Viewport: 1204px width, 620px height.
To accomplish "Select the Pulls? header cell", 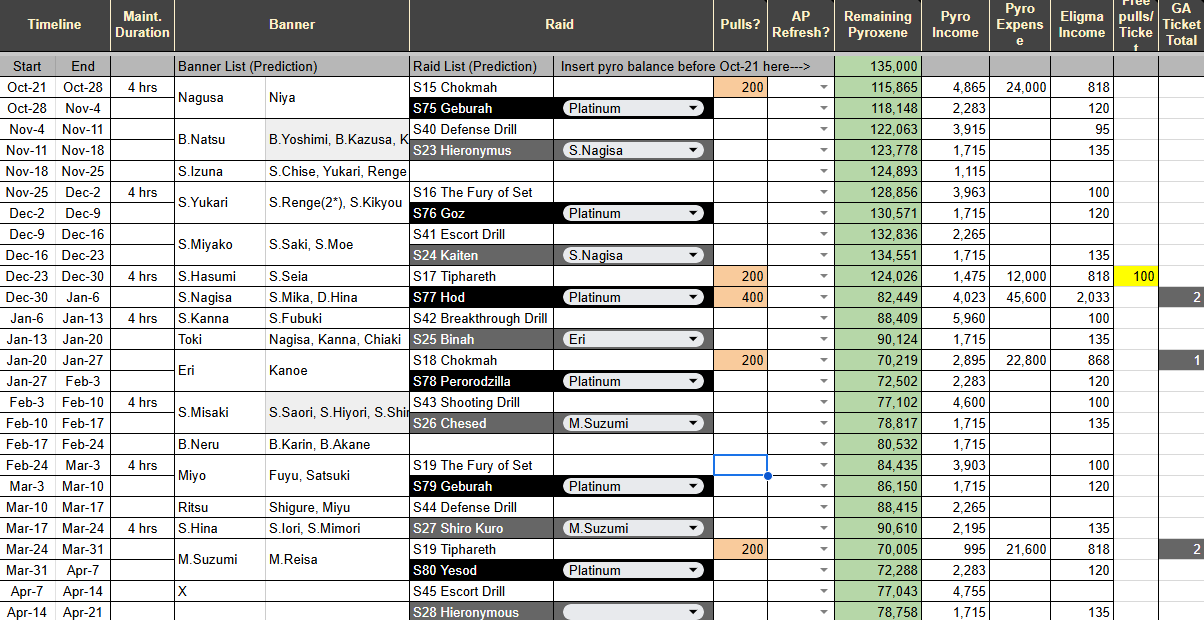I will tap(740, 25).
